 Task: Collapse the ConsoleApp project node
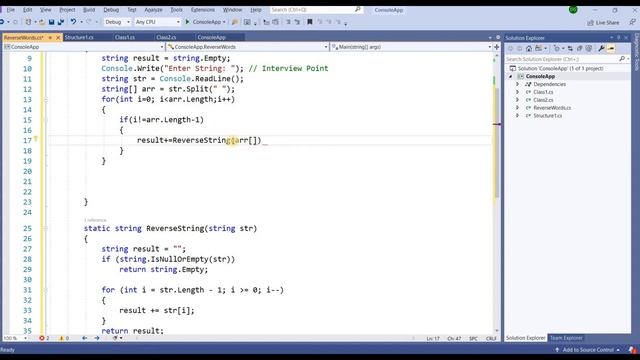tap(511, 76)
